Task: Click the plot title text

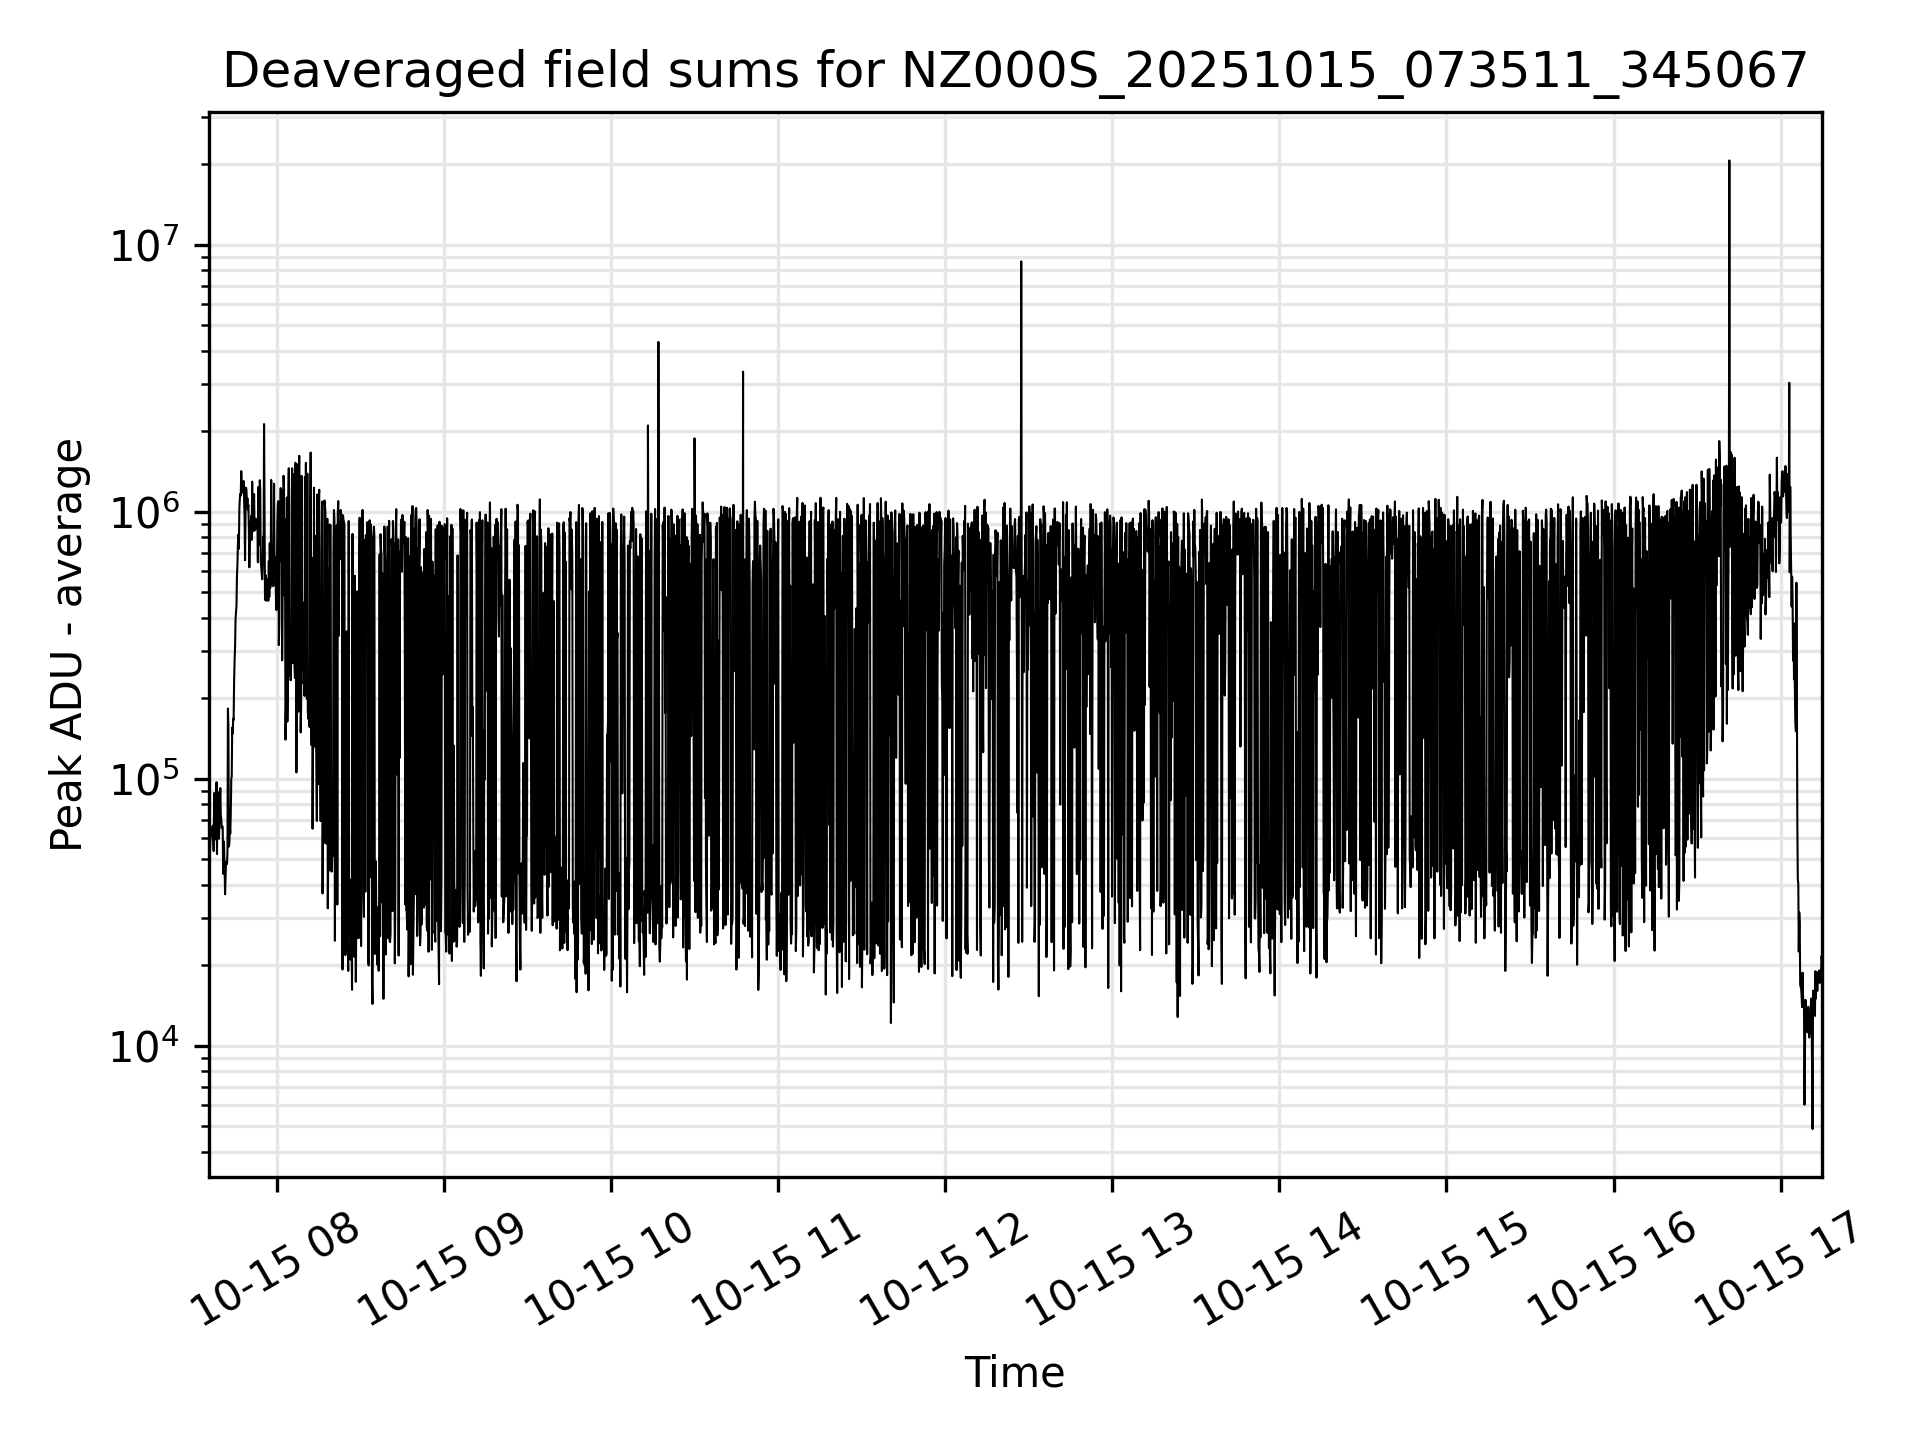Action: (1014, 72)
